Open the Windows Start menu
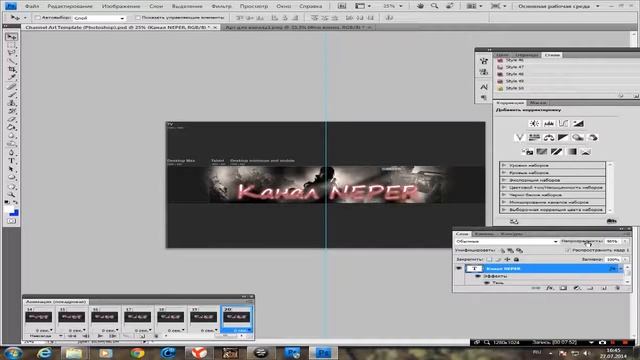 click(x=13, y=353)
